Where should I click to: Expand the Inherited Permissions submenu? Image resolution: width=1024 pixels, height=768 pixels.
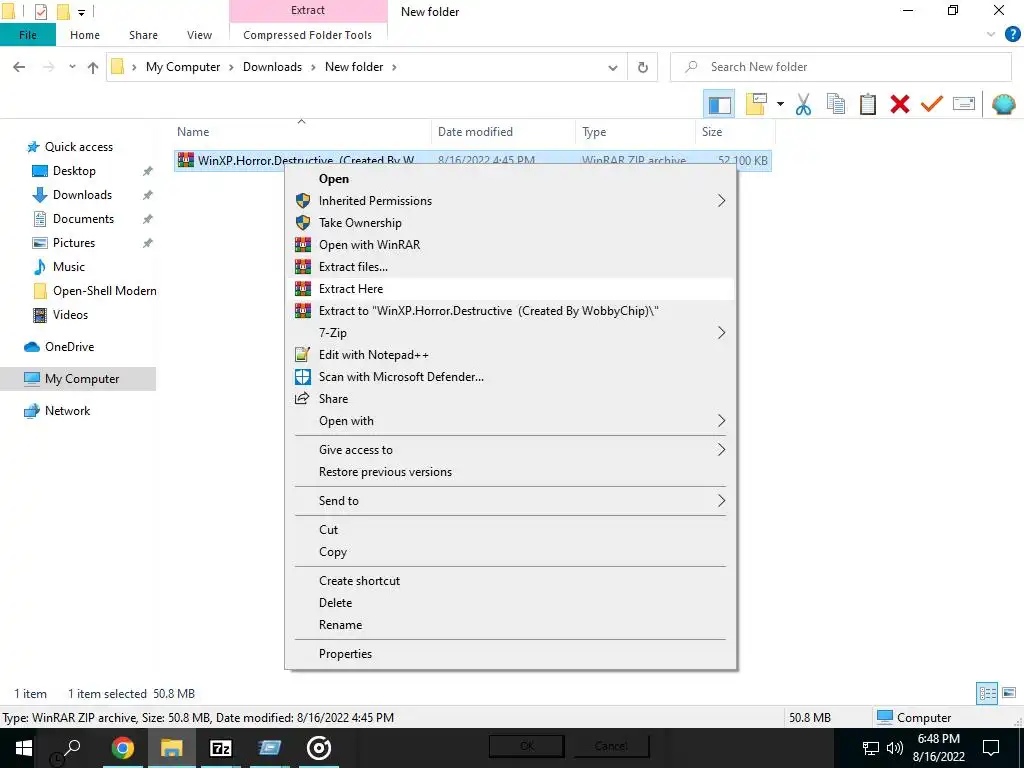coord(511,200)
